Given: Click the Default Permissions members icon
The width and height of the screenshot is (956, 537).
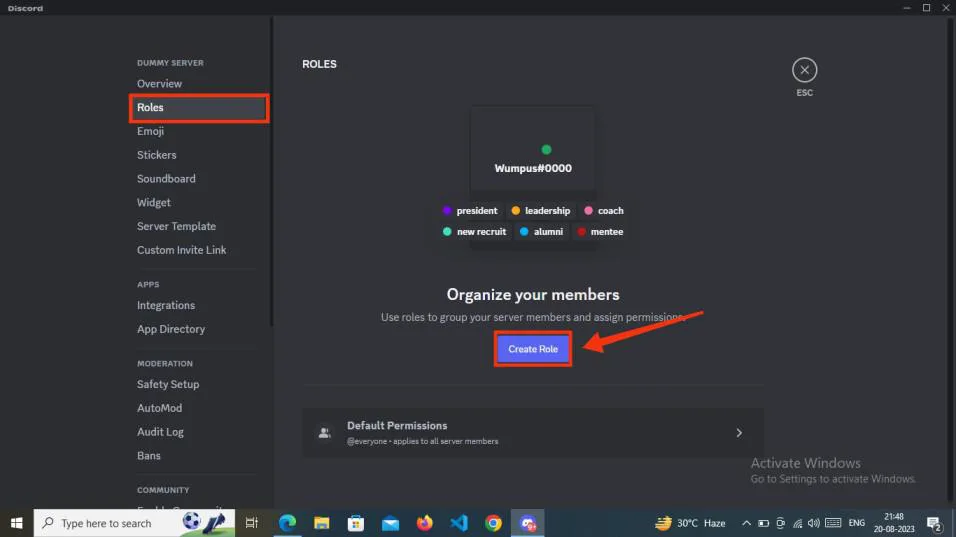Looking at the screenshot, I should (324, 433).
